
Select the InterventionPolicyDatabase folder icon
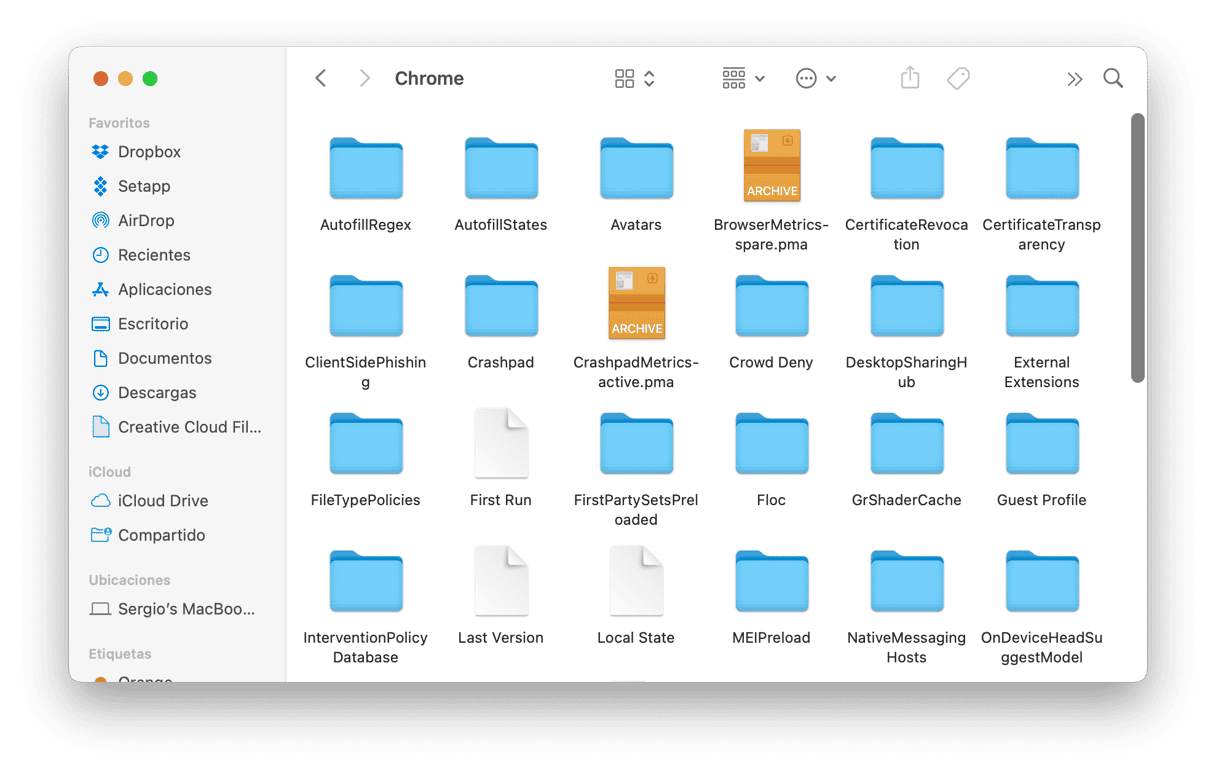click(366, 580)
